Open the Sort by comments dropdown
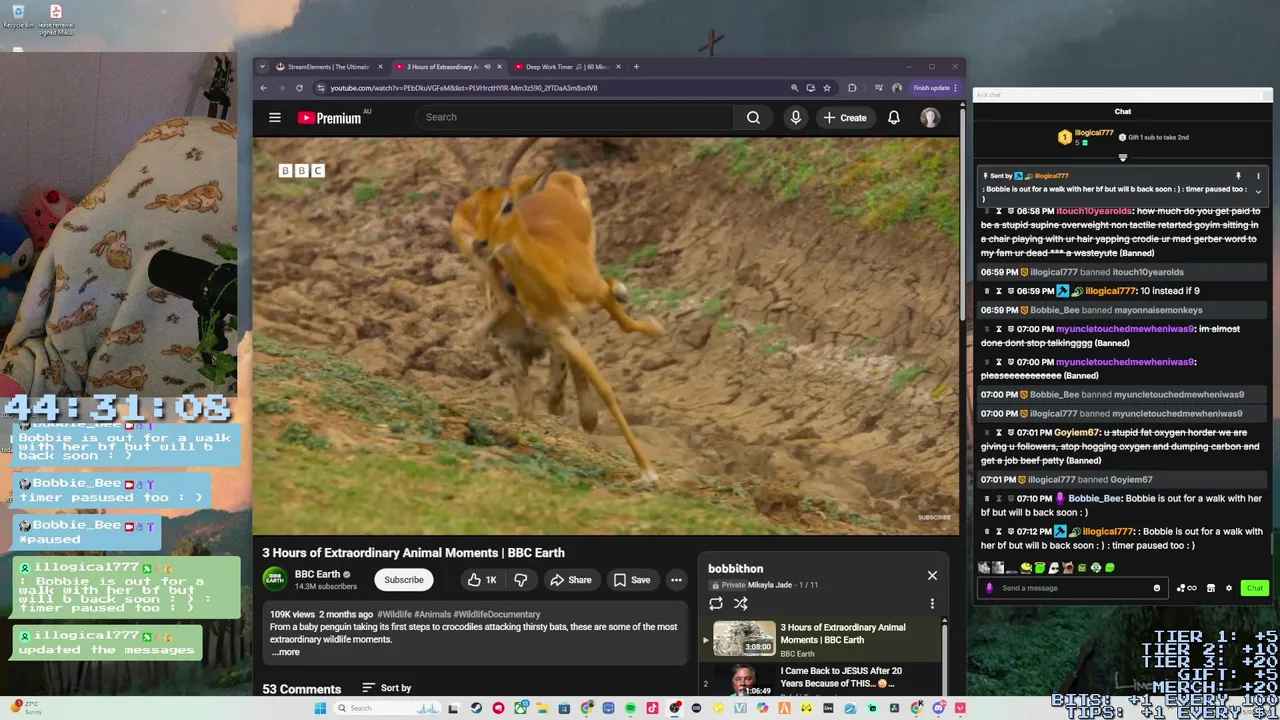 click(x=387, y=688)
